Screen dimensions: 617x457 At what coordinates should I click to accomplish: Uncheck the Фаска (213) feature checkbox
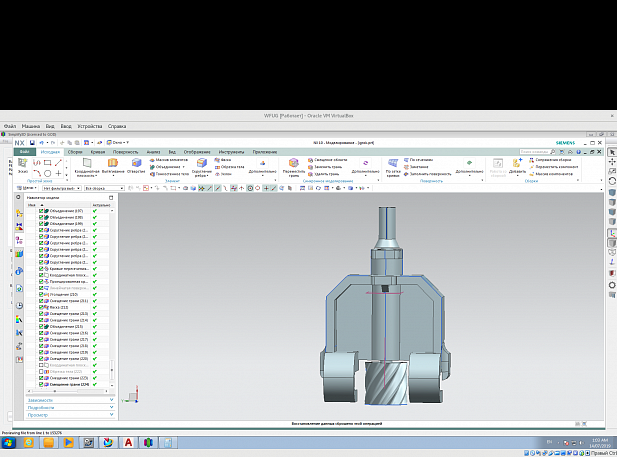[x=41, y=307]
